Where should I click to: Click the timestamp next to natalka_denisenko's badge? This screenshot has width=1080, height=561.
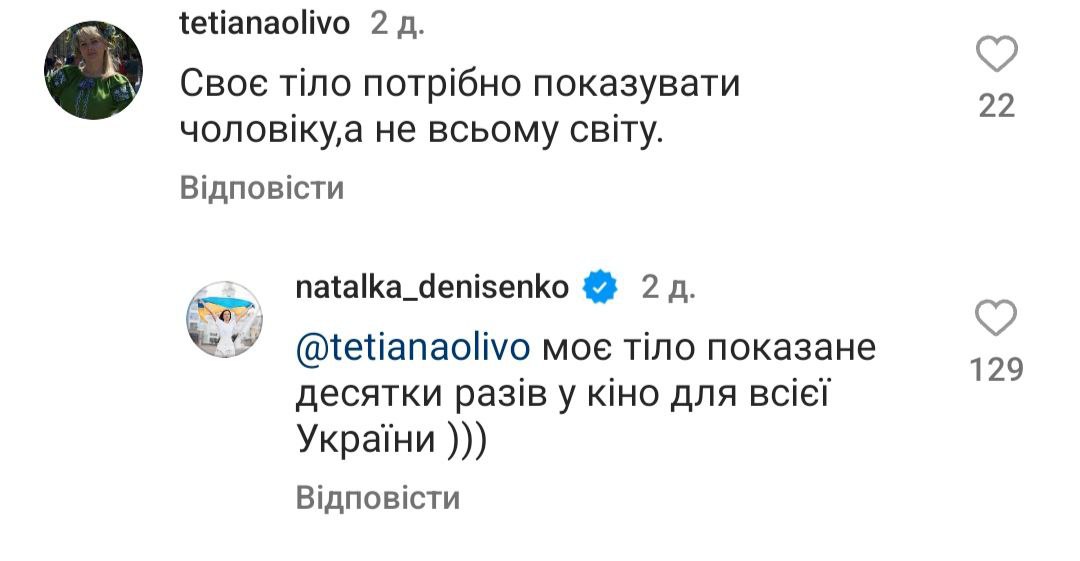coord(668,288)
